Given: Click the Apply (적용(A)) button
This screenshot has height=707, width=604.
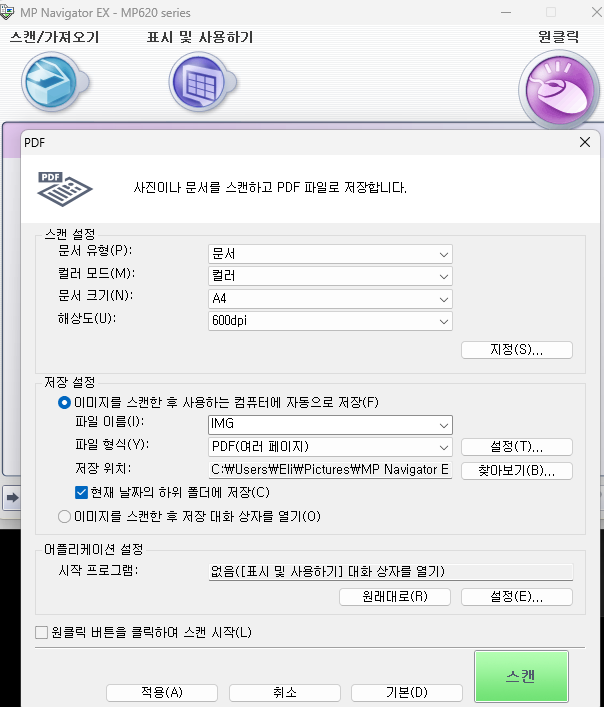Looking at the screenshot, I should point(161,692).
